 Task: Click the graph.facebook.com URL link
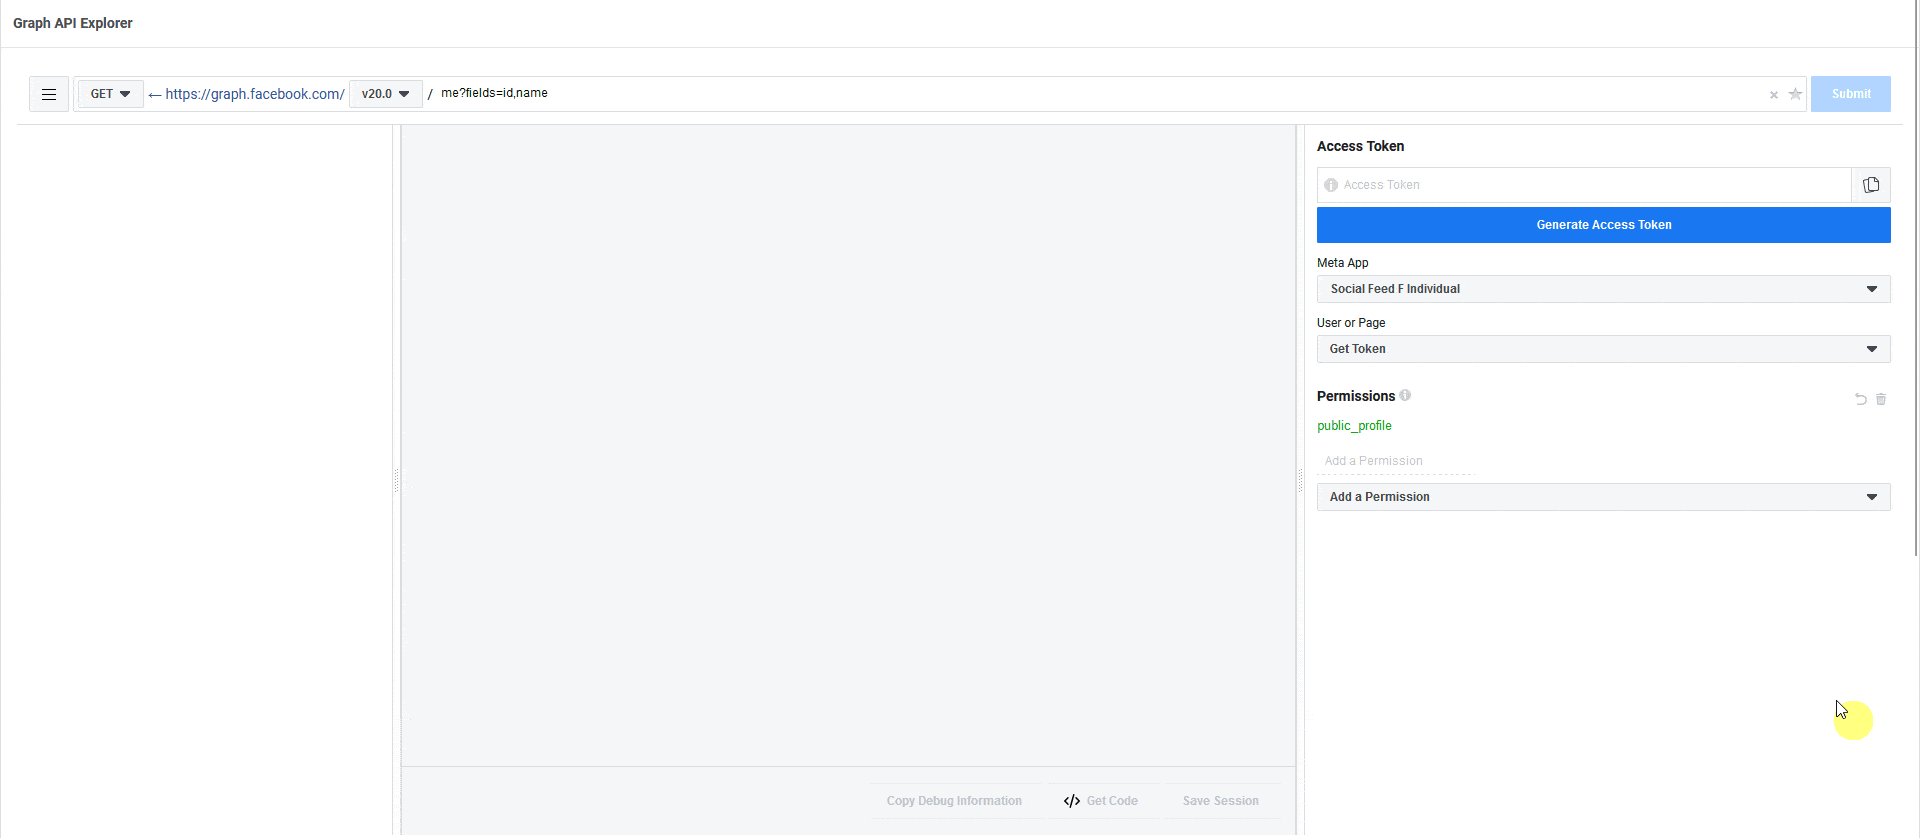coord(255,94)
